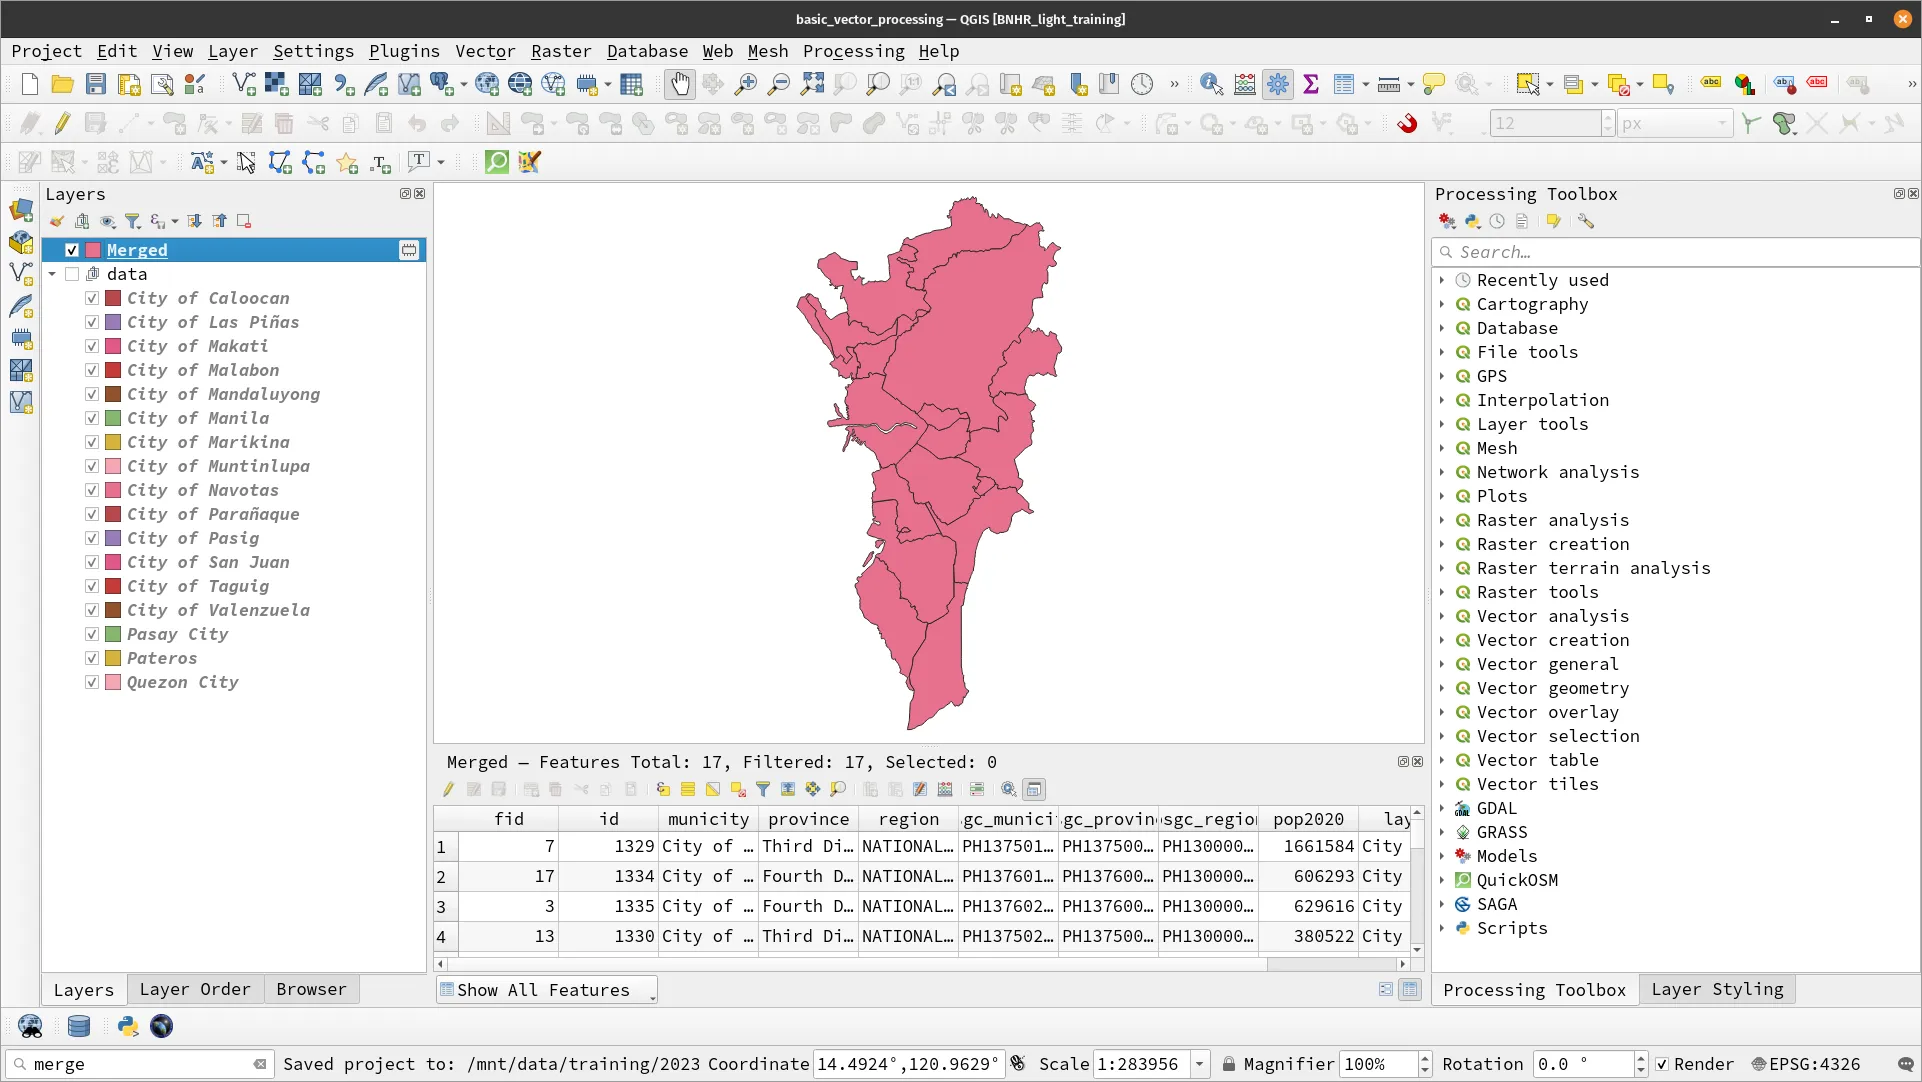
Task: Click the Vector menu item
Action: pyautogui.click(x=484, y=50)
